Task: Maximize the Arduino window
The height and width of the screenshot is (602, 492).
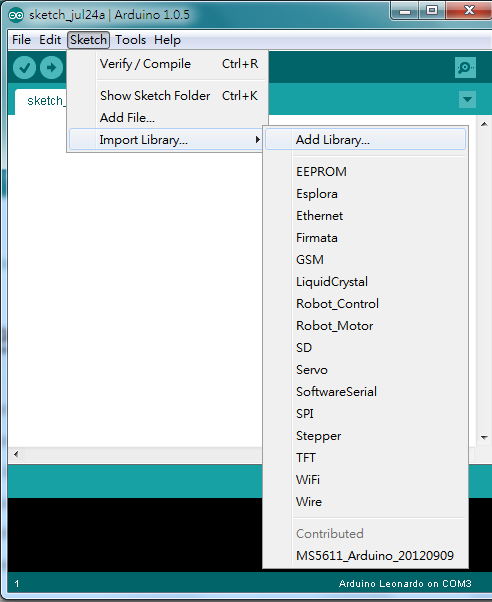Action: tap(432, 10)
